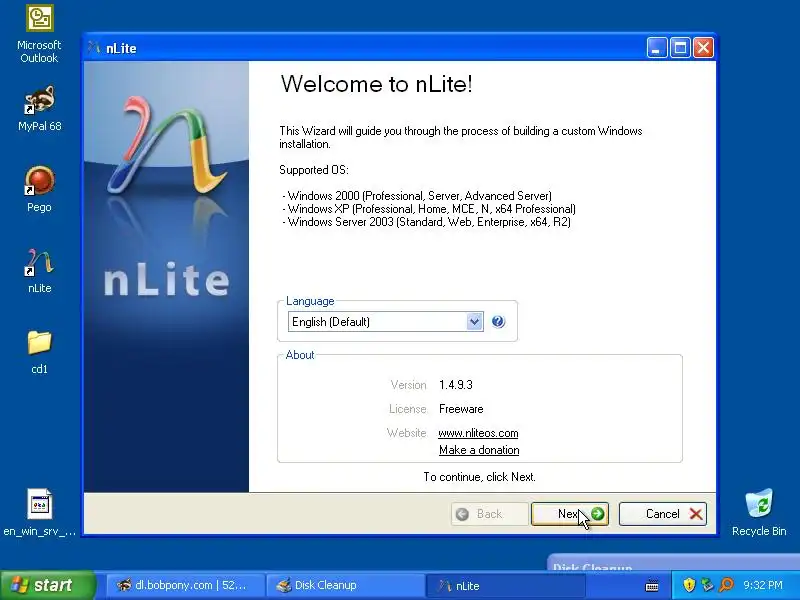The width and height of the screenshot is (800, 600).
Task: Select the MyPal 68 desktop shortcut
Action: tap(39, 109)
